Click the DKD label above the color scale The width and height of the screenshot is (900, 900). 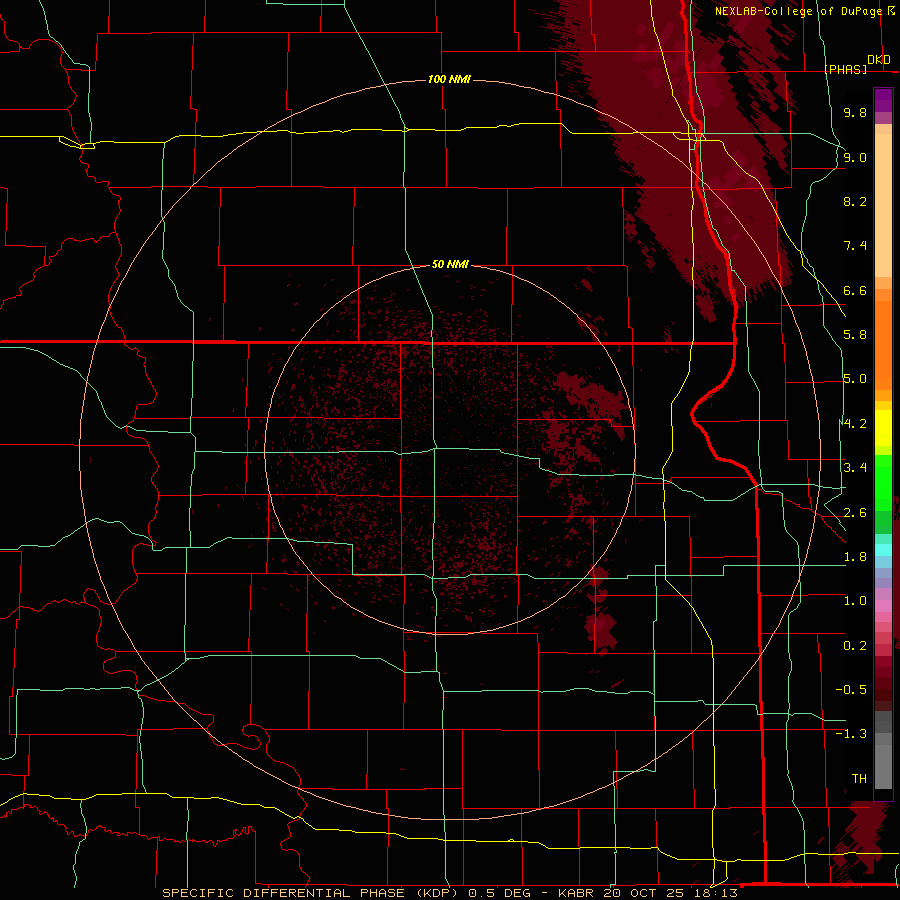tap(879, 60)
